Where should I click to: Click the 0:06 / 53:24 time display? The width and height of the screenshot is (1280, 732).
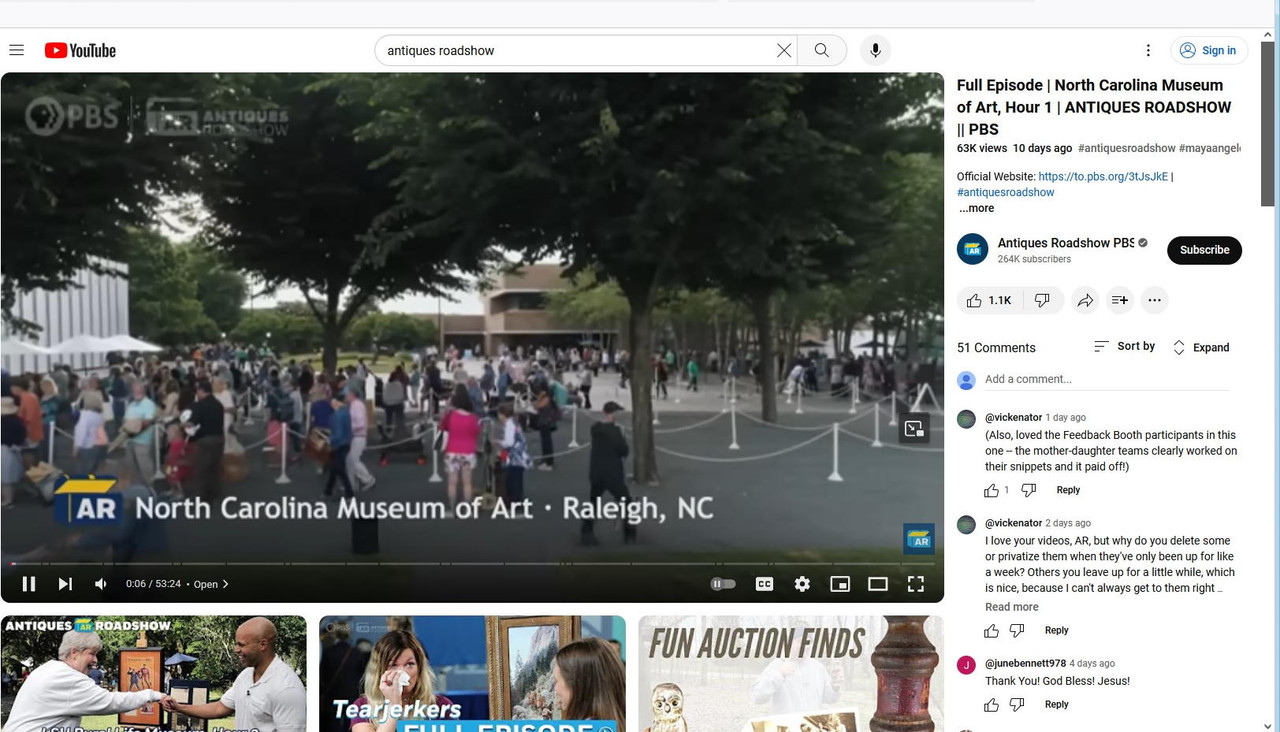pyautogui.click(x=153, y=584)
